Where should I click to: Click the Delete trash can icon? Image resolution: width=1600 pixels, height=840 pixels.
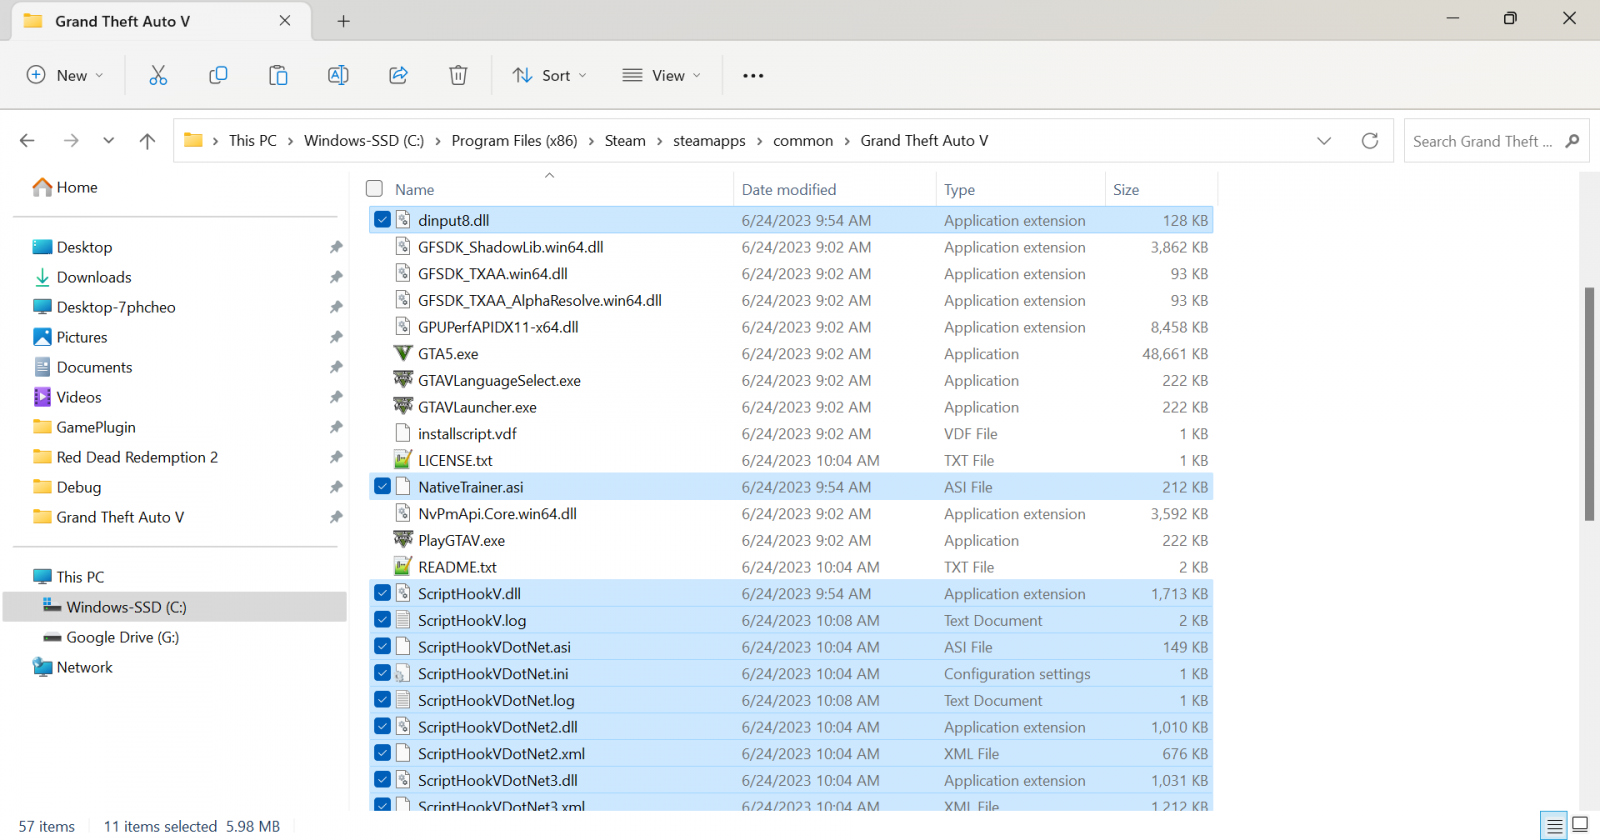(458, 75)
